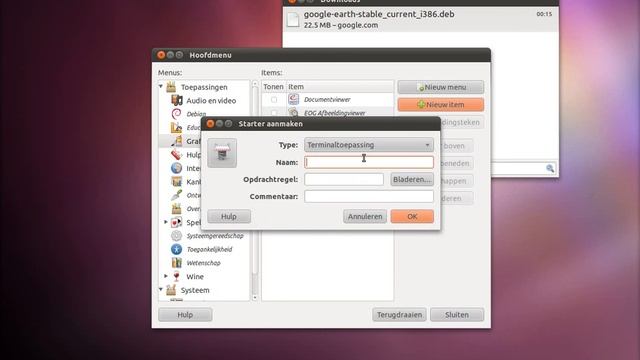Expand the Spelletjes menu node
The width and height of the screenshot is (640, 360).
tap(166, 222)
